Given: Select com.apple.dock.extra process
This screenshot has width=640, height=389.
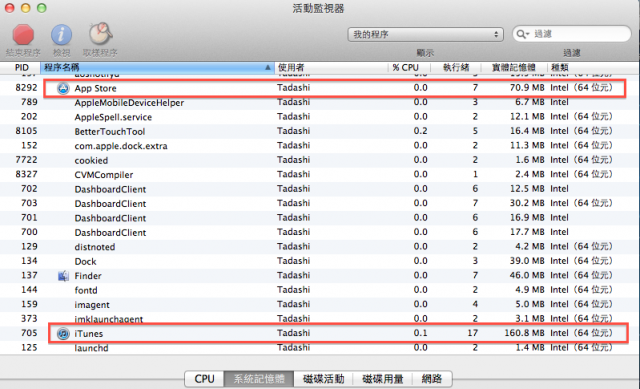Looking at the screenshot, I should point(320,146).
